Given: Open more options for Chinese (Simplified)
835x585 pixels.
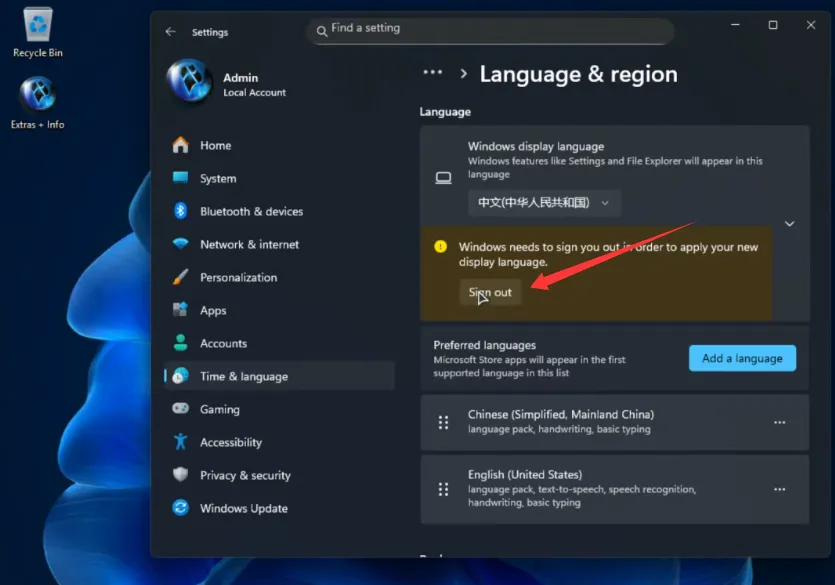Looking at the screenshot, I should coord(780,422).
